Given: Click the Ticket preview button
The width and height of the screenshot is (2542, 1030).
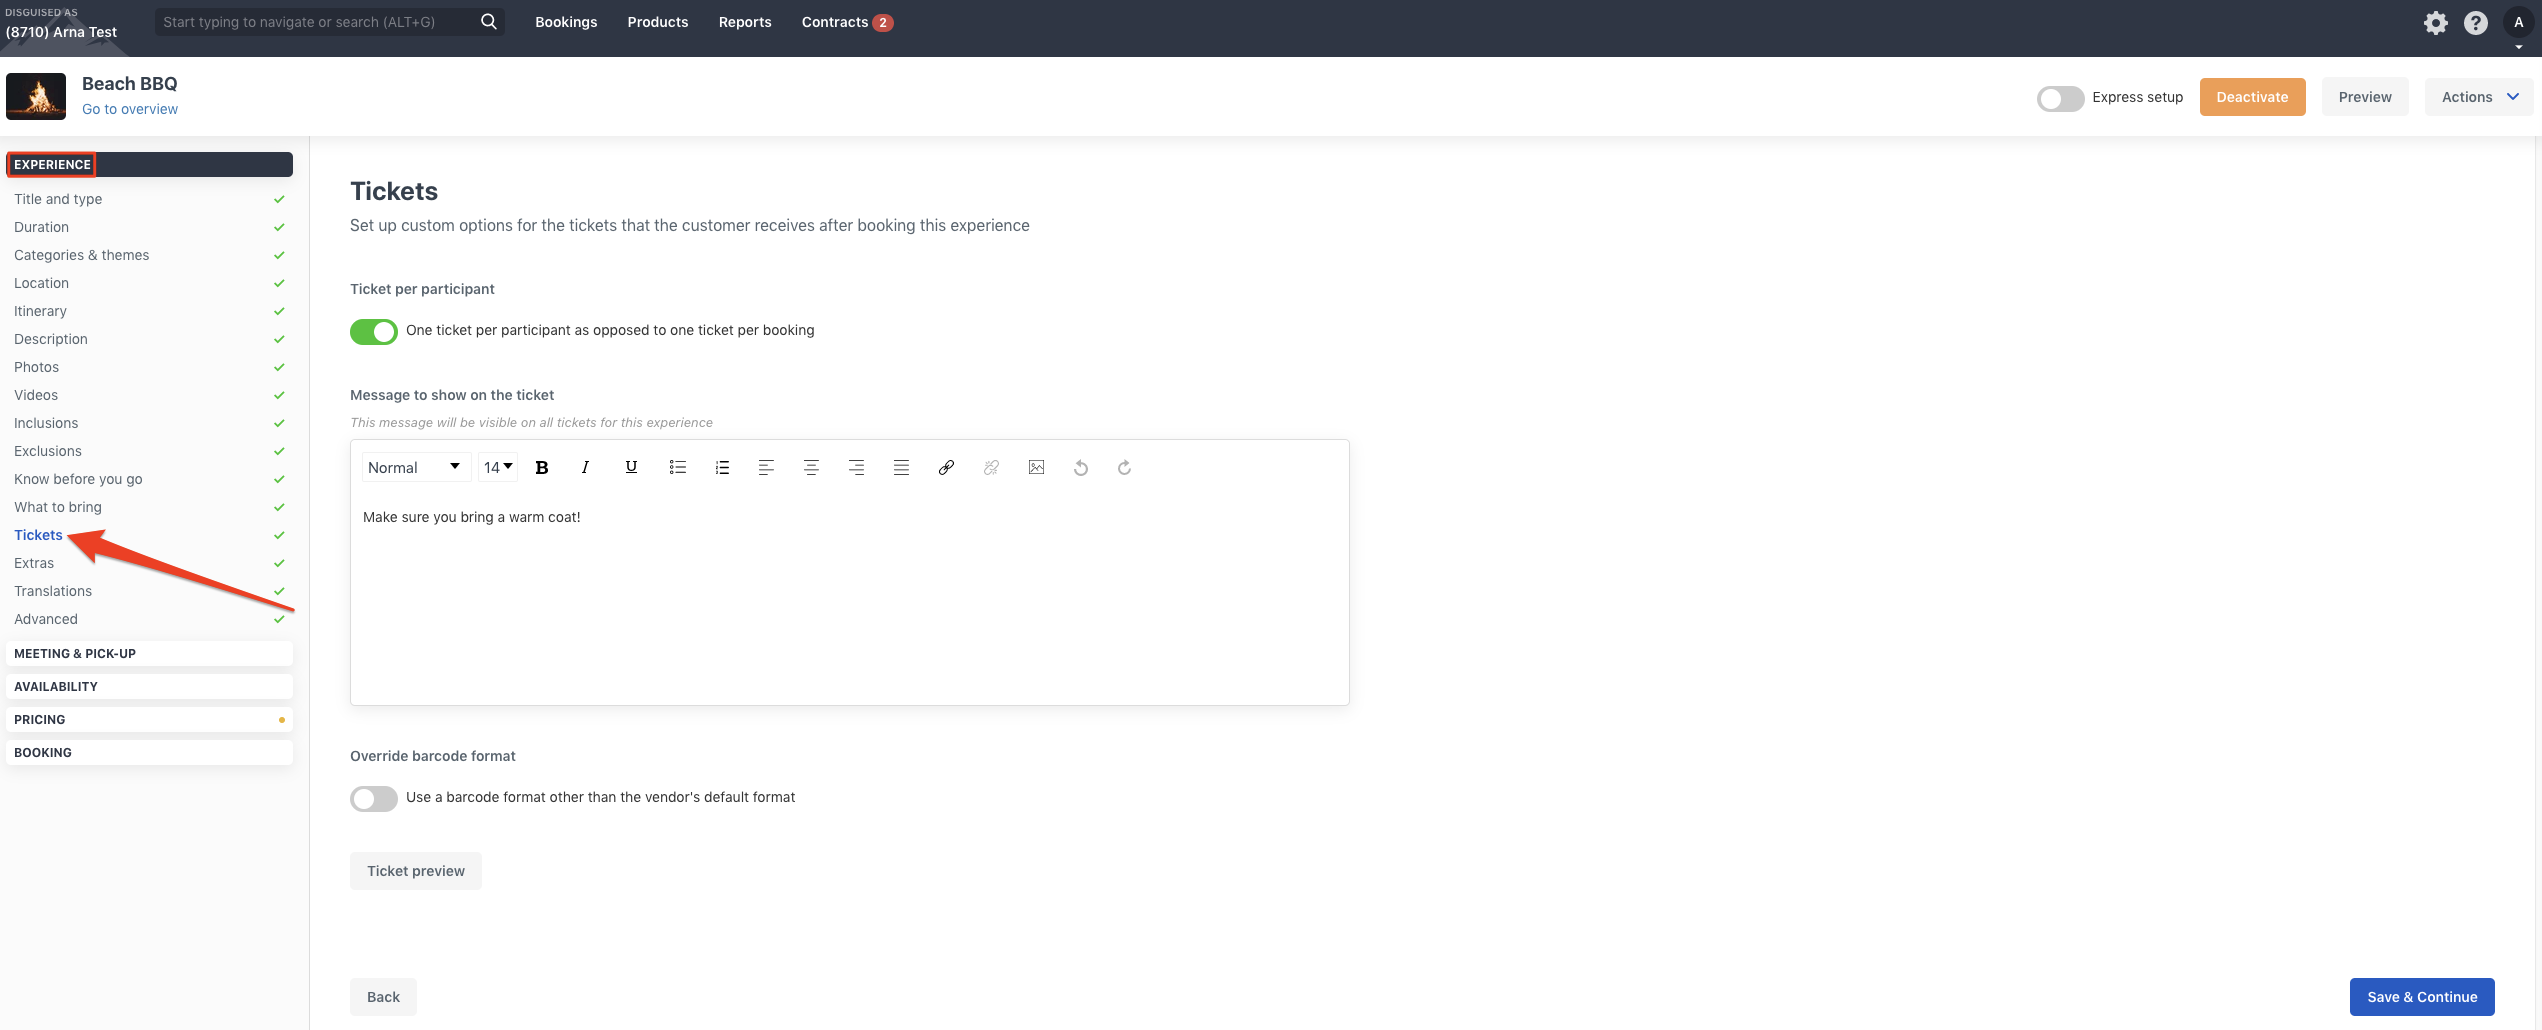Looking at the screenshot, I should 416,871.
